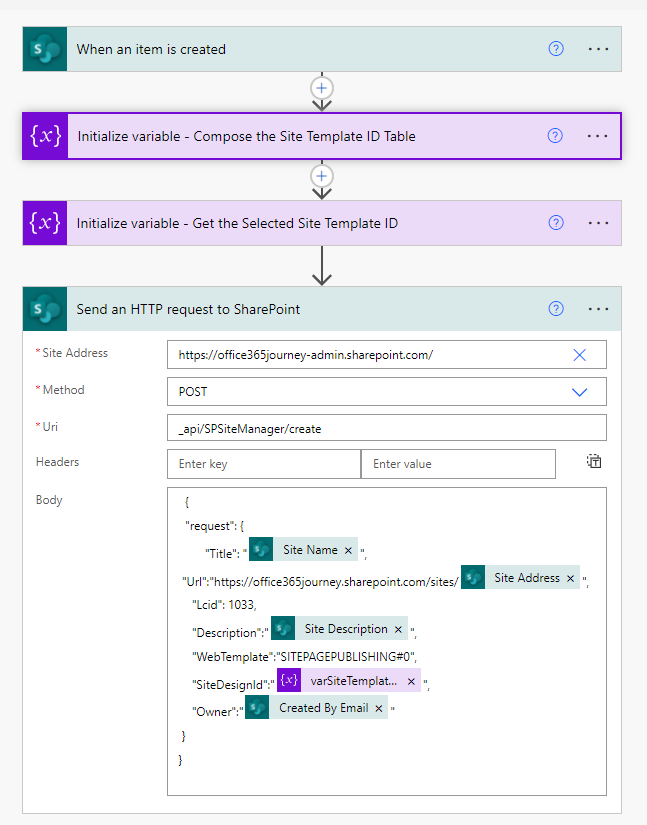Remove the 'Site Description' token from Body
This screenshot has height=825, width=647.
click(x=398, y=629)
